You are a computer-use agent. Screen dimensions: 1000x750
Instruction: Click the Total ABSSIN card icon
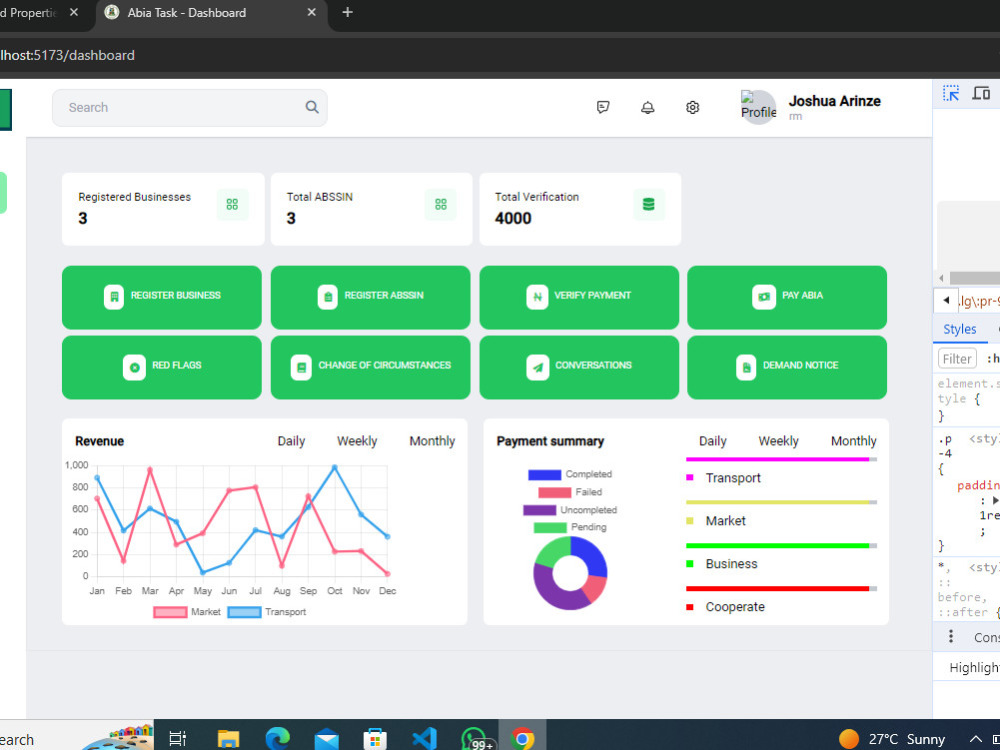tap(441, 204)
